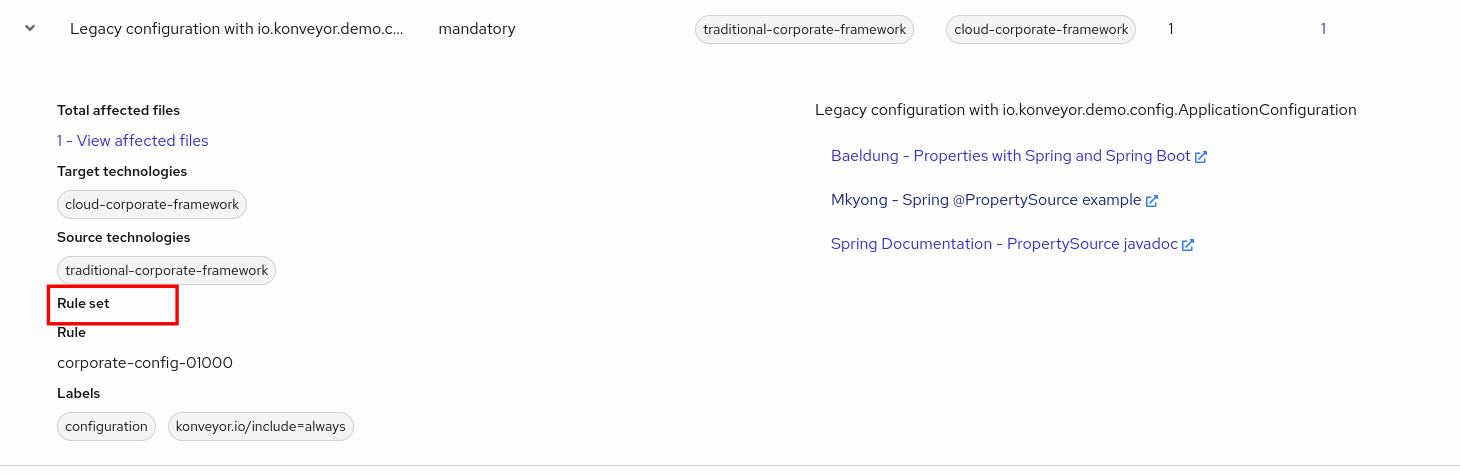Click the konveyor.io/include=always label chip
The image size is (1460, 475).
(260, 427)
